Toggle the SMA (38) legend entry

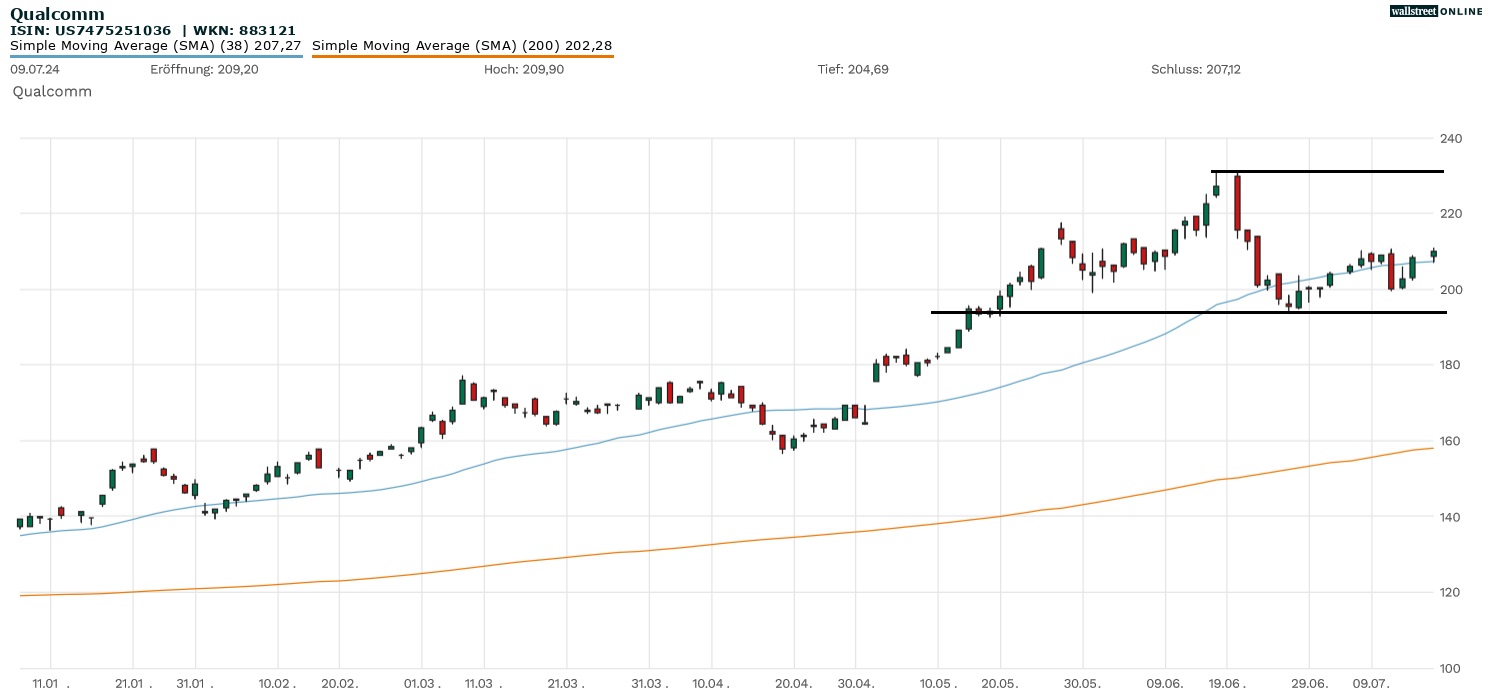pos(156,46)
